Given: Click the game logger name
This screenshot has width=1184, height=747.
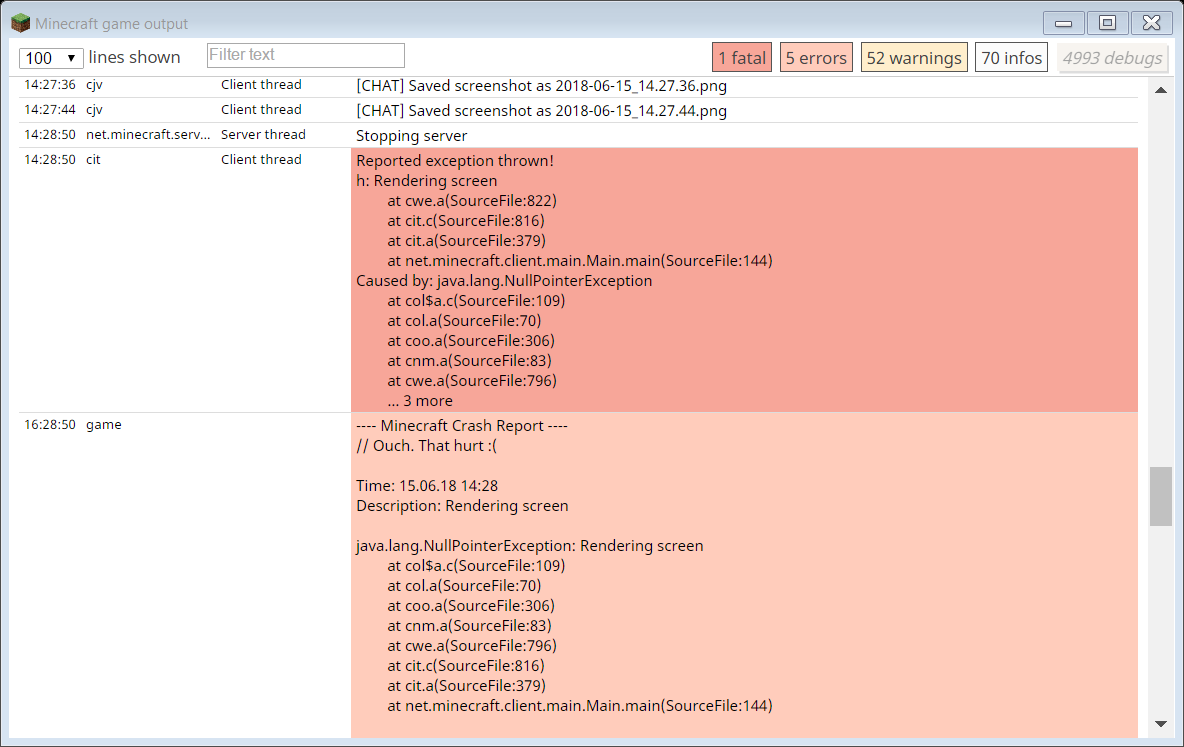Looking at the screenshot, I should (x=103, y=424).
